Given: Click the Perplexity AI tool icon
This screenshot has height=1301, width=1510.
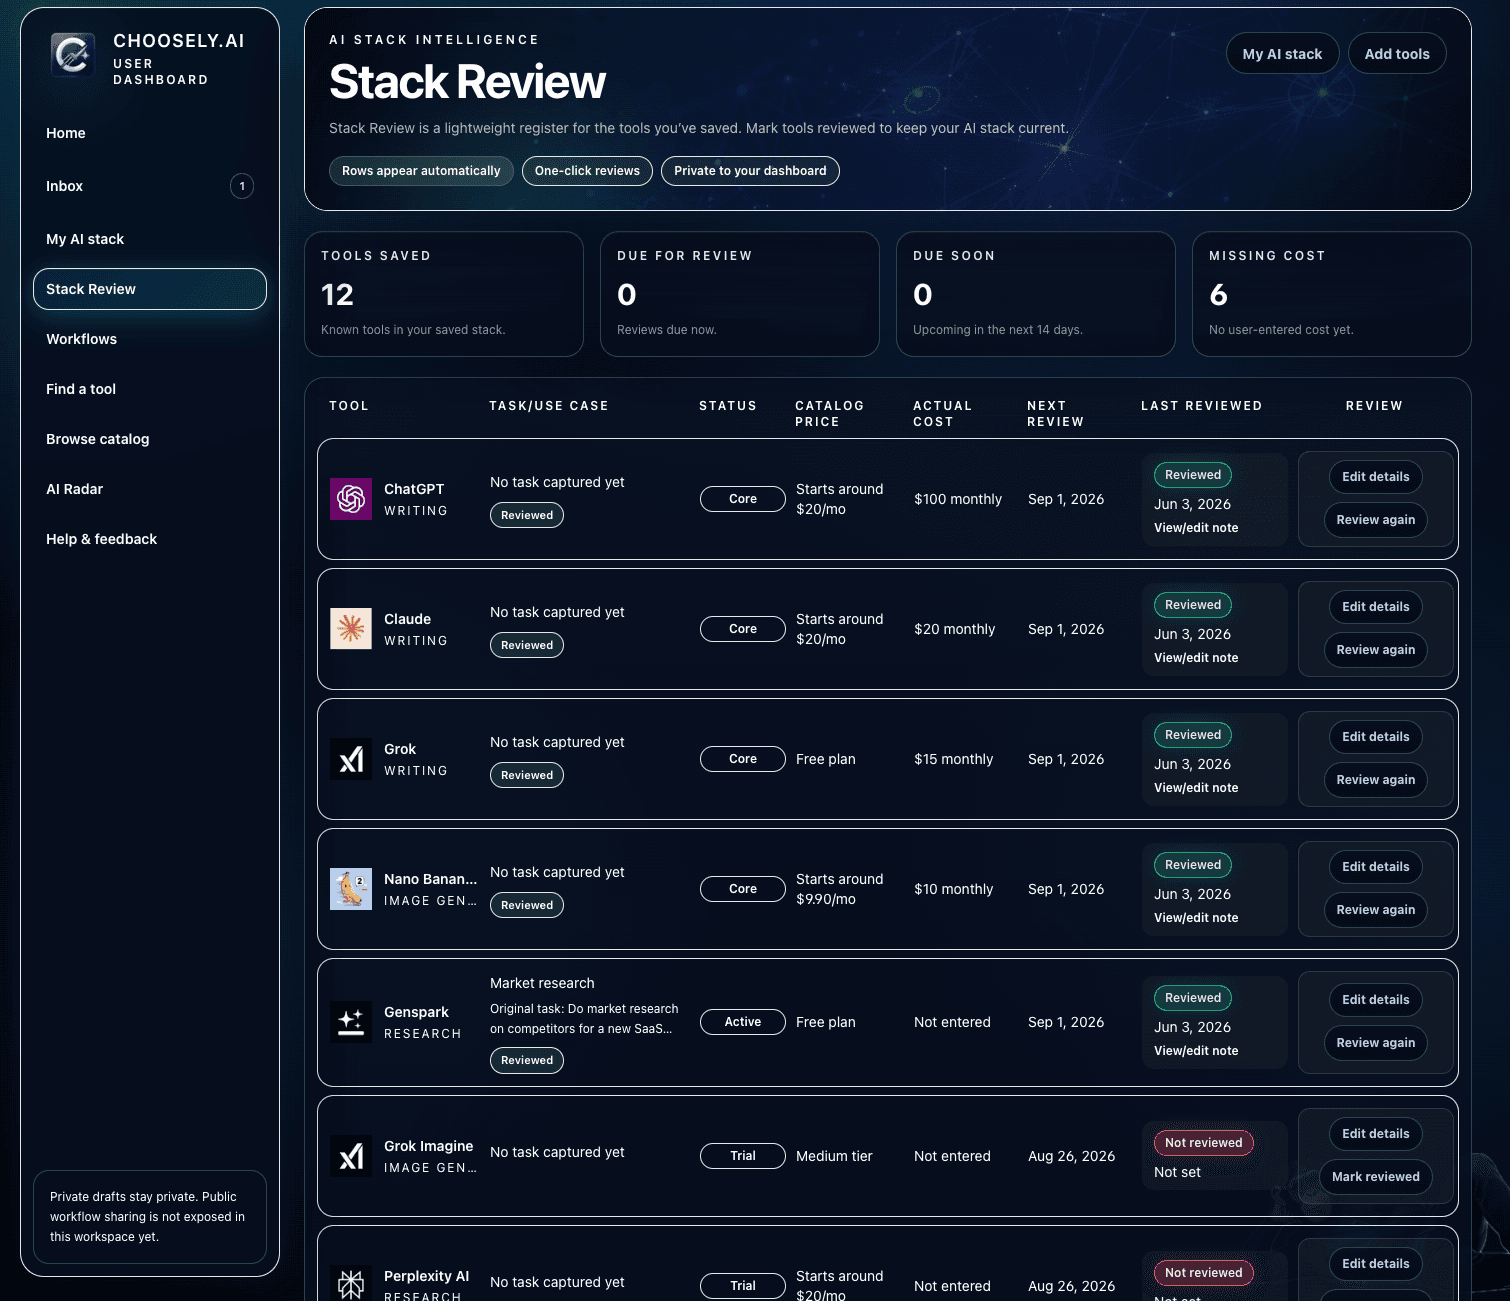Looking at the screenshot, I should pos(351,1282).
